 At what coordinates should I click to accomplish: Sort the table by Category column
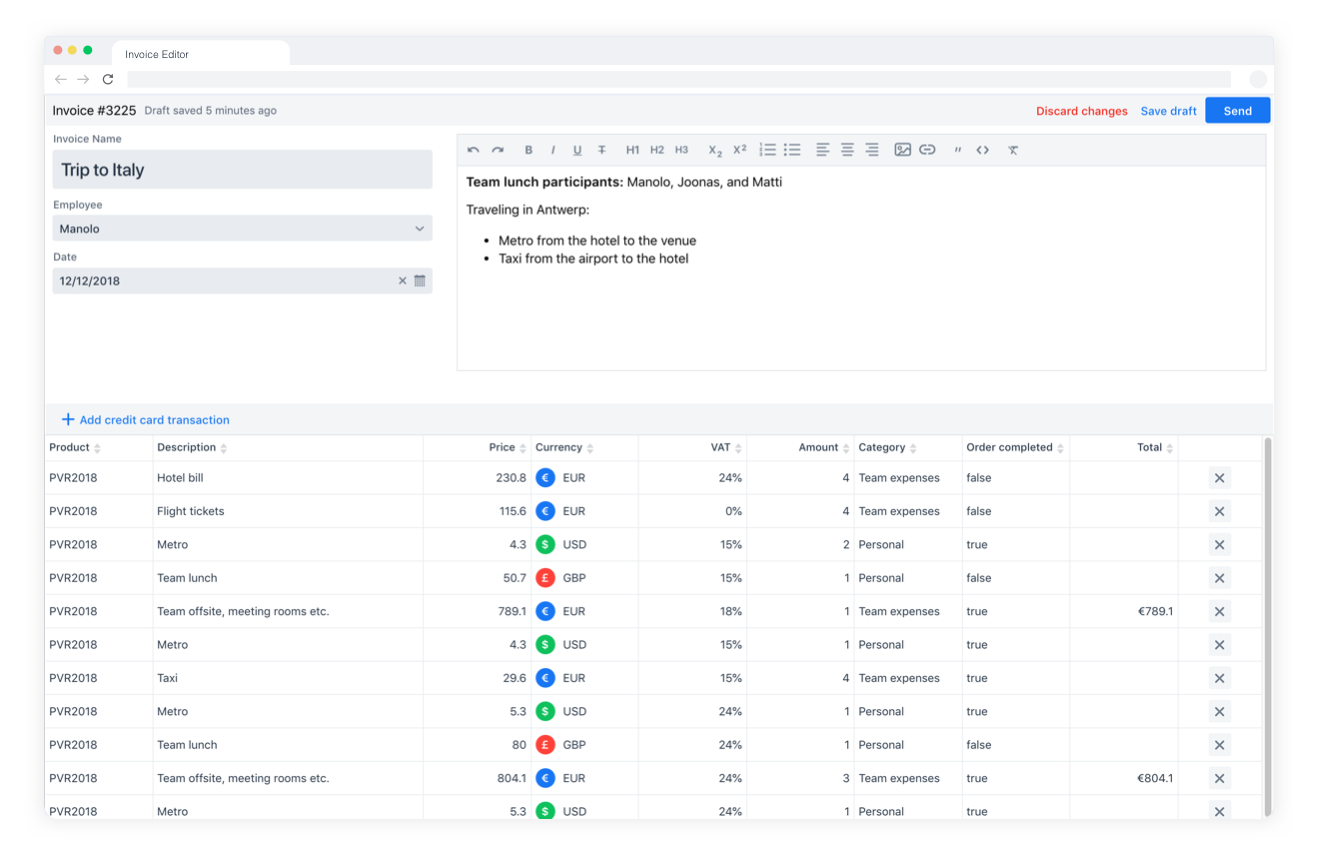[x=886, y=448]
